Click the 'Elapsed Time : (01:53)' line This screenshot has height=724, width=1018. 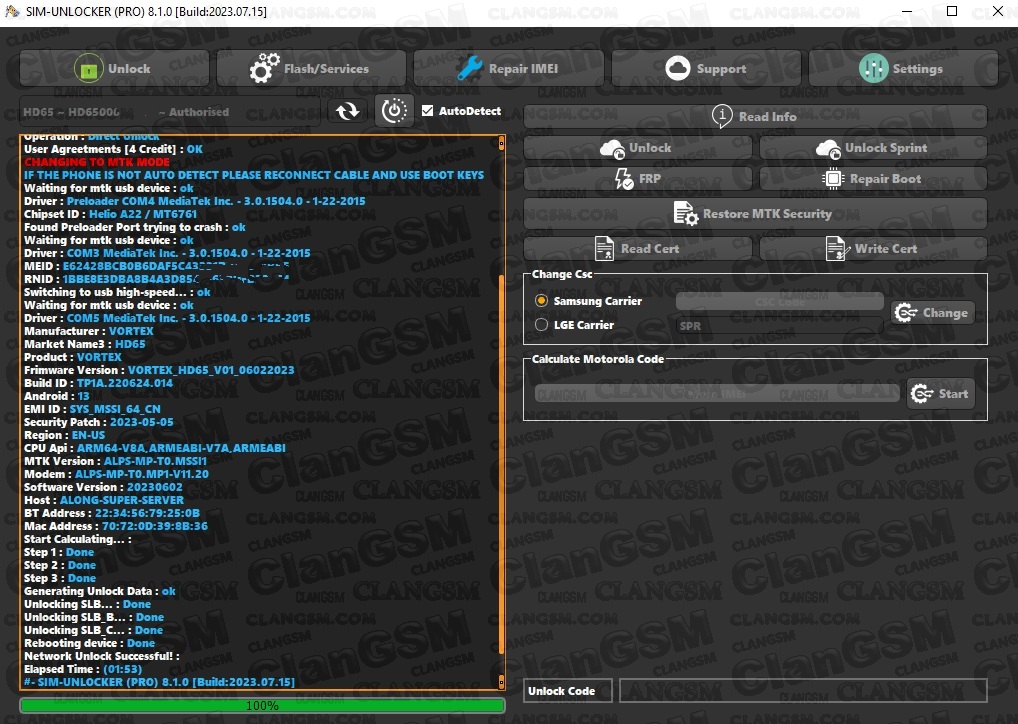82,669
